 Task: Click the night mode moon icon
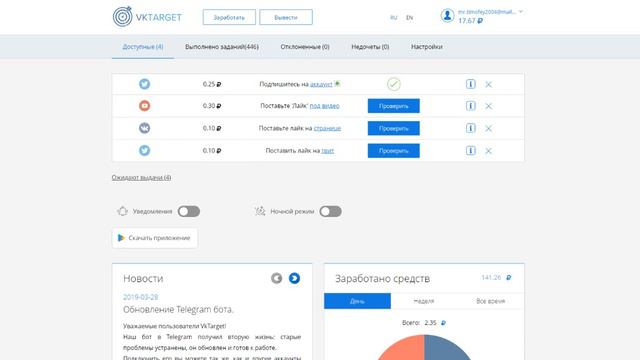click(x=260, y=211)
